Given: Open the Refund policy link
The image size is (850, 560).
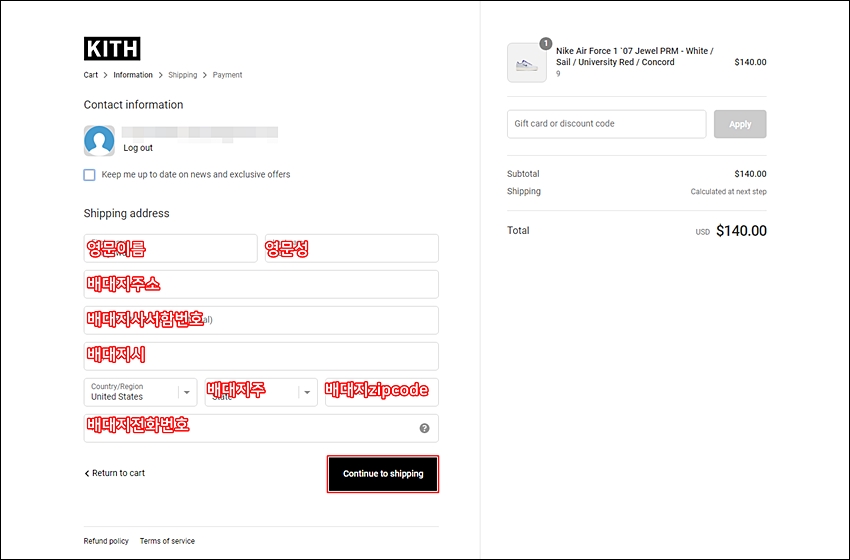Looking at the screenshot, I should pos(106,541).
